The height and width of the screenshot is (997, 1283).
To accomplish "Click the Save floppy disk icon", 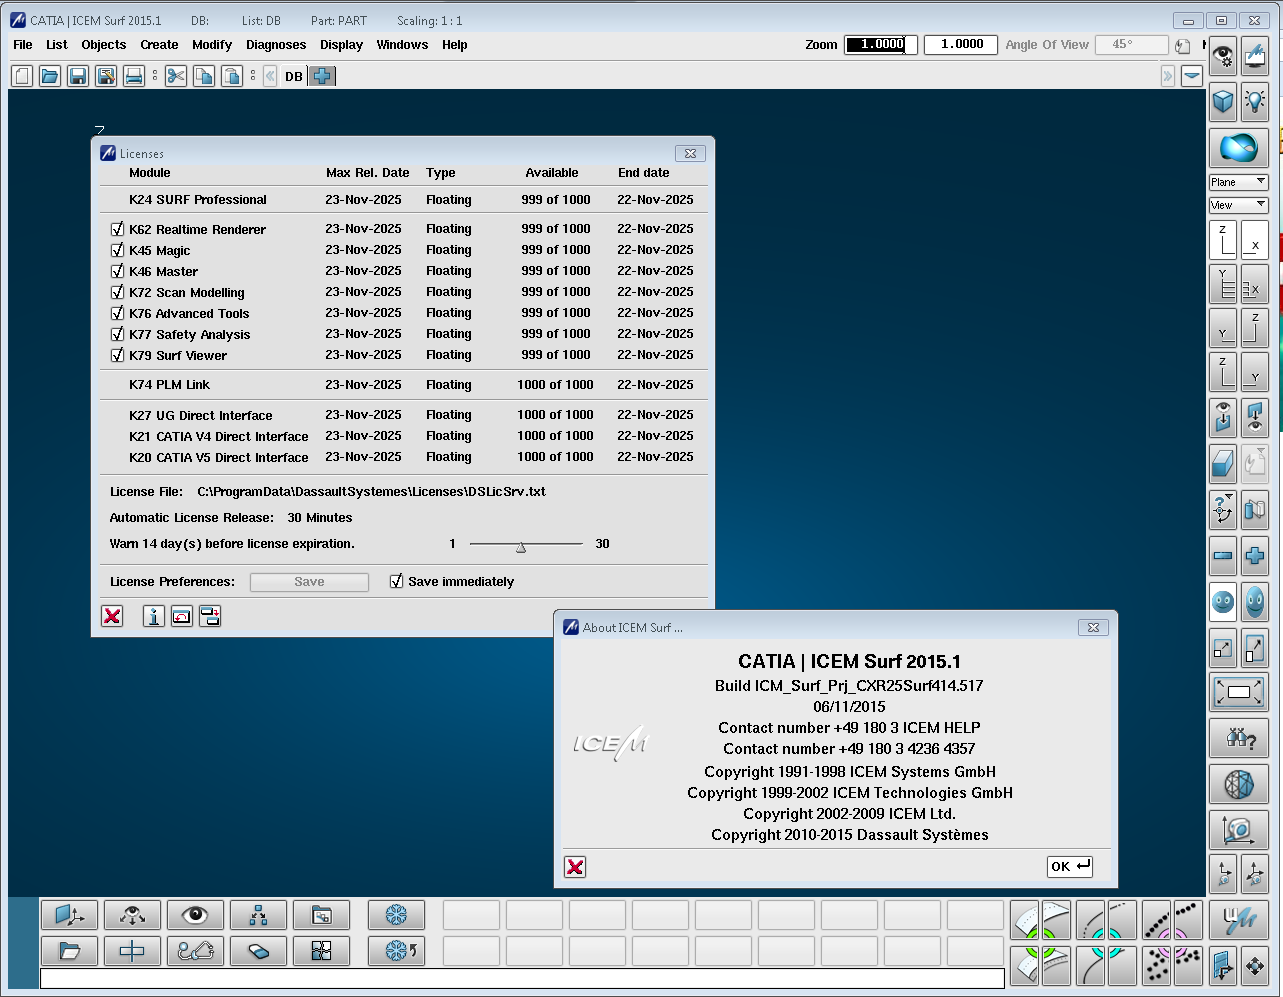I will [x=78, y=76].
